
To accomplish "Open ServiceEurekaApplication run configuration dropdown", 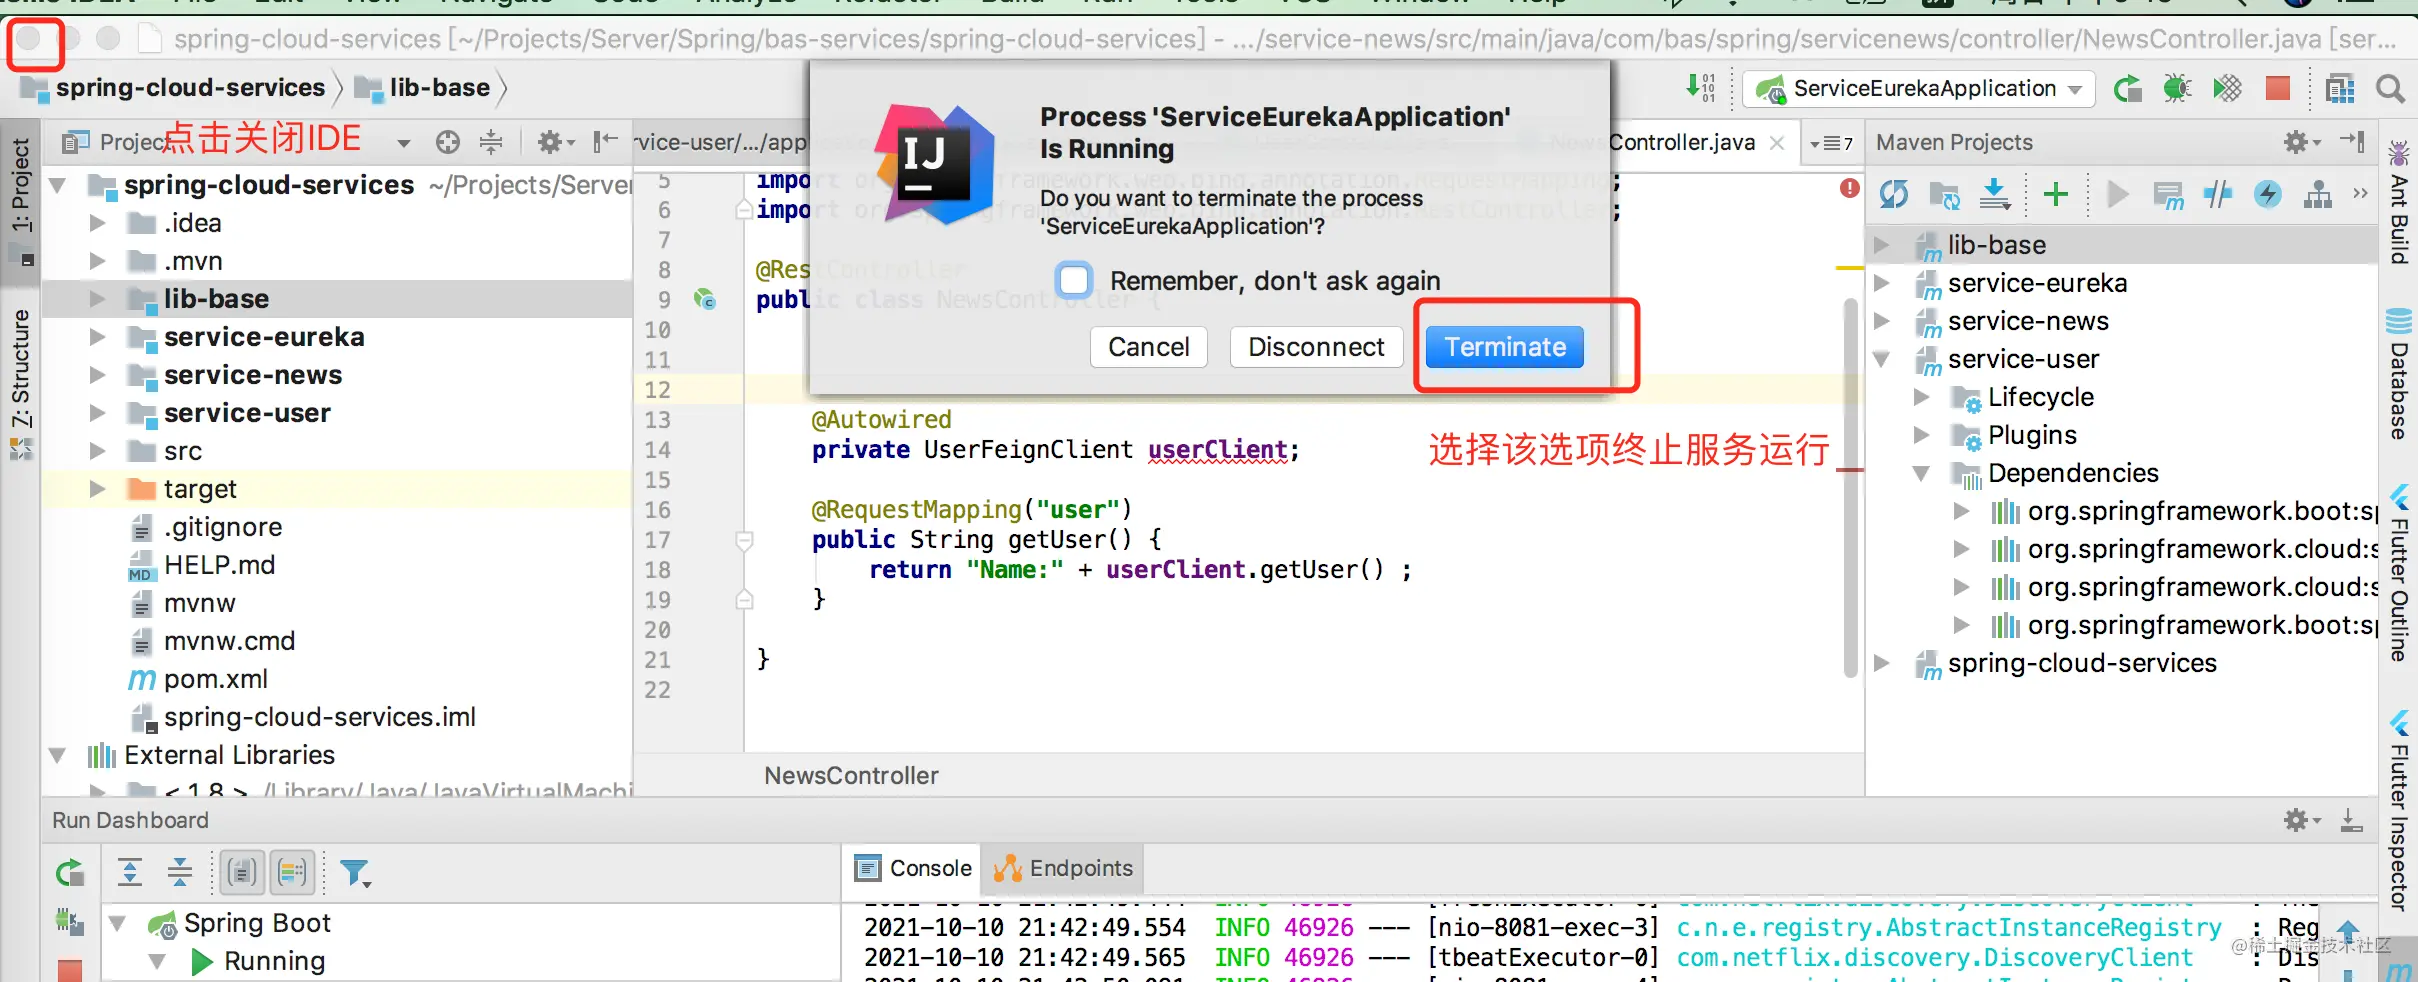I will (x=1920, y=89).
